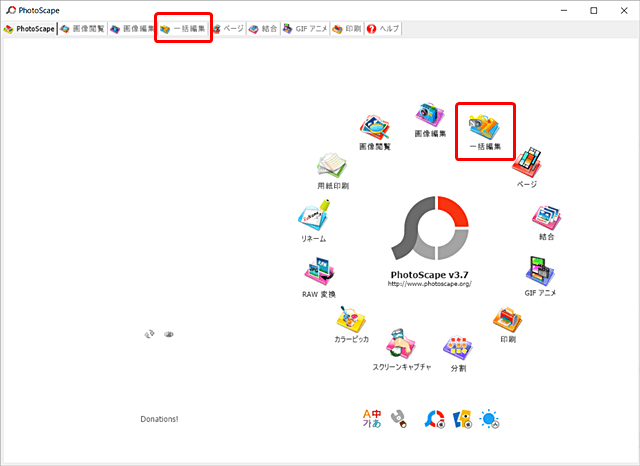Switch to the 一括編集 tab
640x466 pixels.
183,29
